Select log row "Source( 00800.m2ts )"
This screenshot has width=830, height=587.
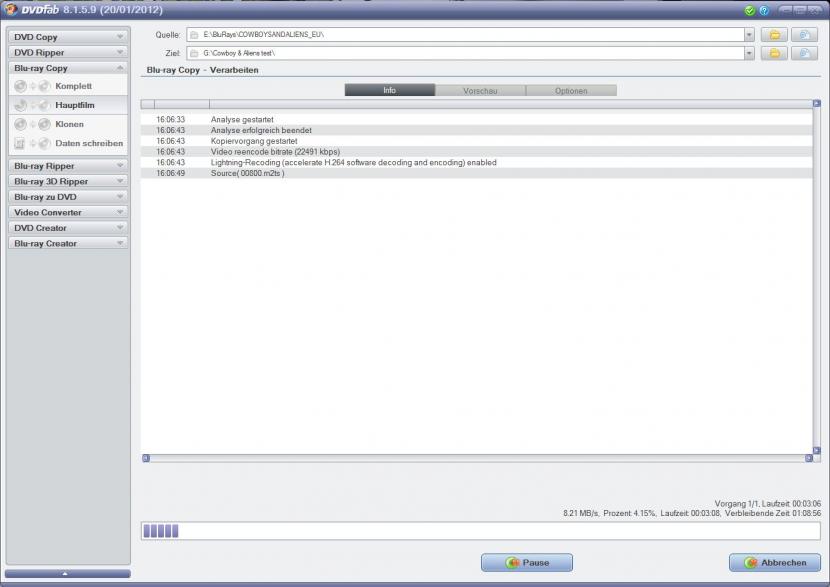click(x=476, y=173)
